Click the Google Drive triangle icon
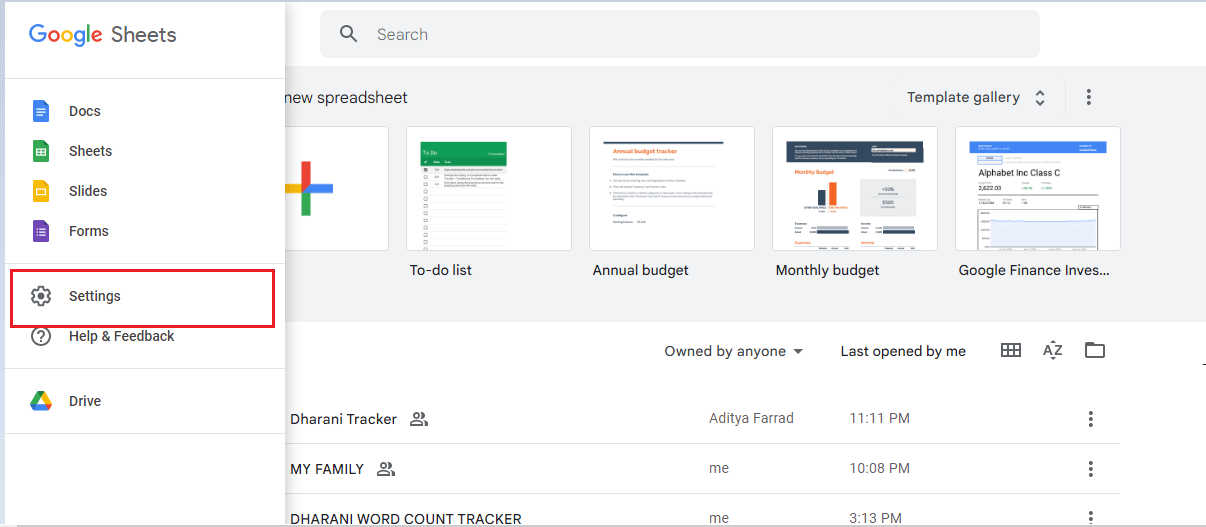The image size is (1206, 527). tap(41, 401)
